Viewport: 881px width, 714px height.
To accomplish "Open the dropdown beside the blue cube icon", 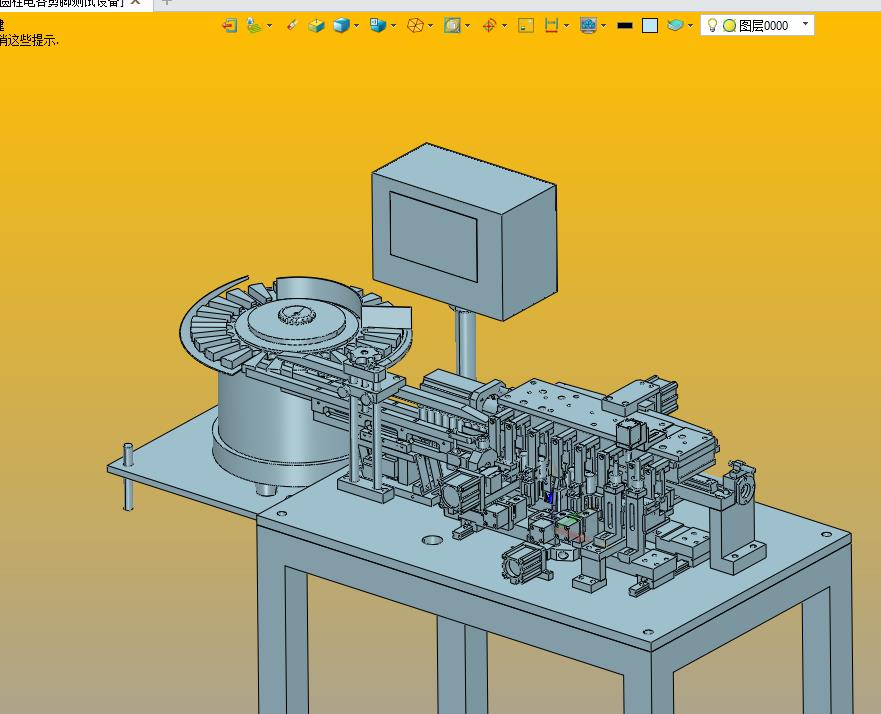I will [x=356, y=25].
